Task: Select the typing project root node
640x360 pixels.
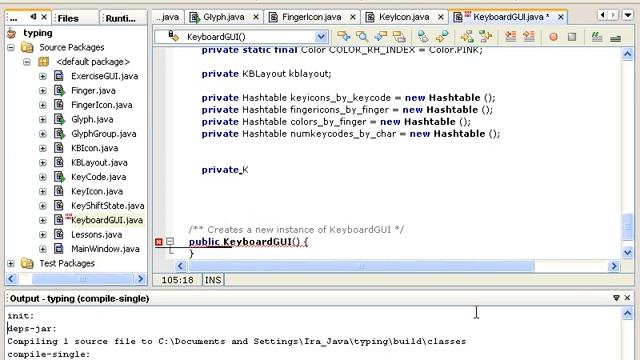Action: click(38, 33)
